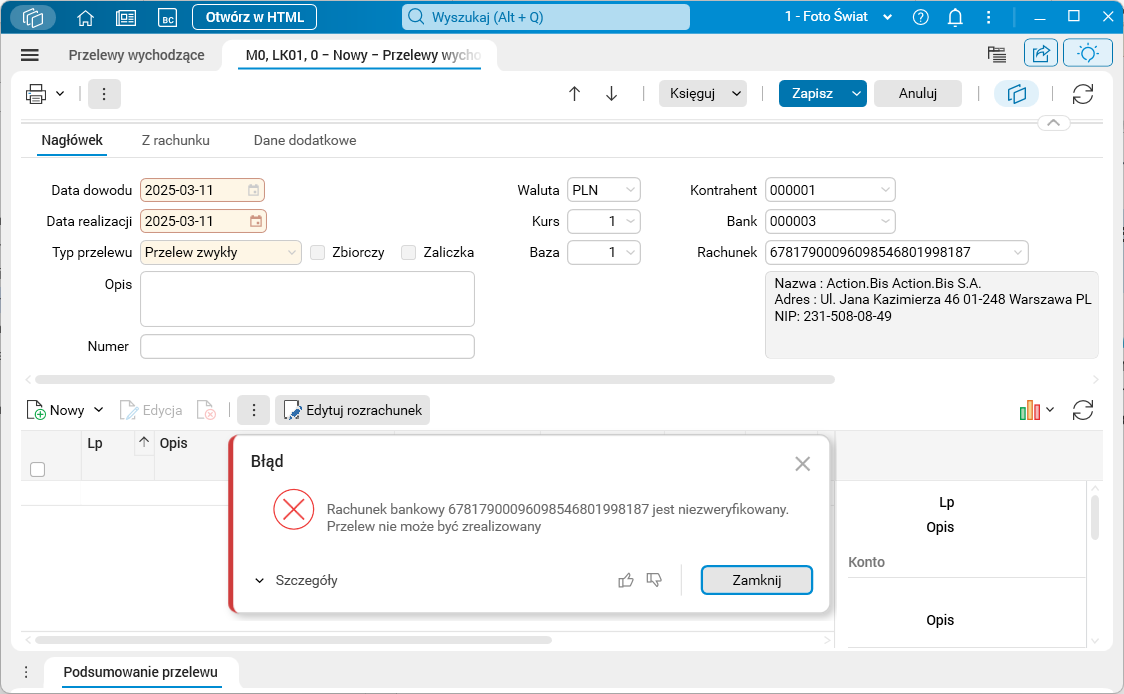
Task: Open Bank 000003 dropdown
Action: [x=885, y=221]
